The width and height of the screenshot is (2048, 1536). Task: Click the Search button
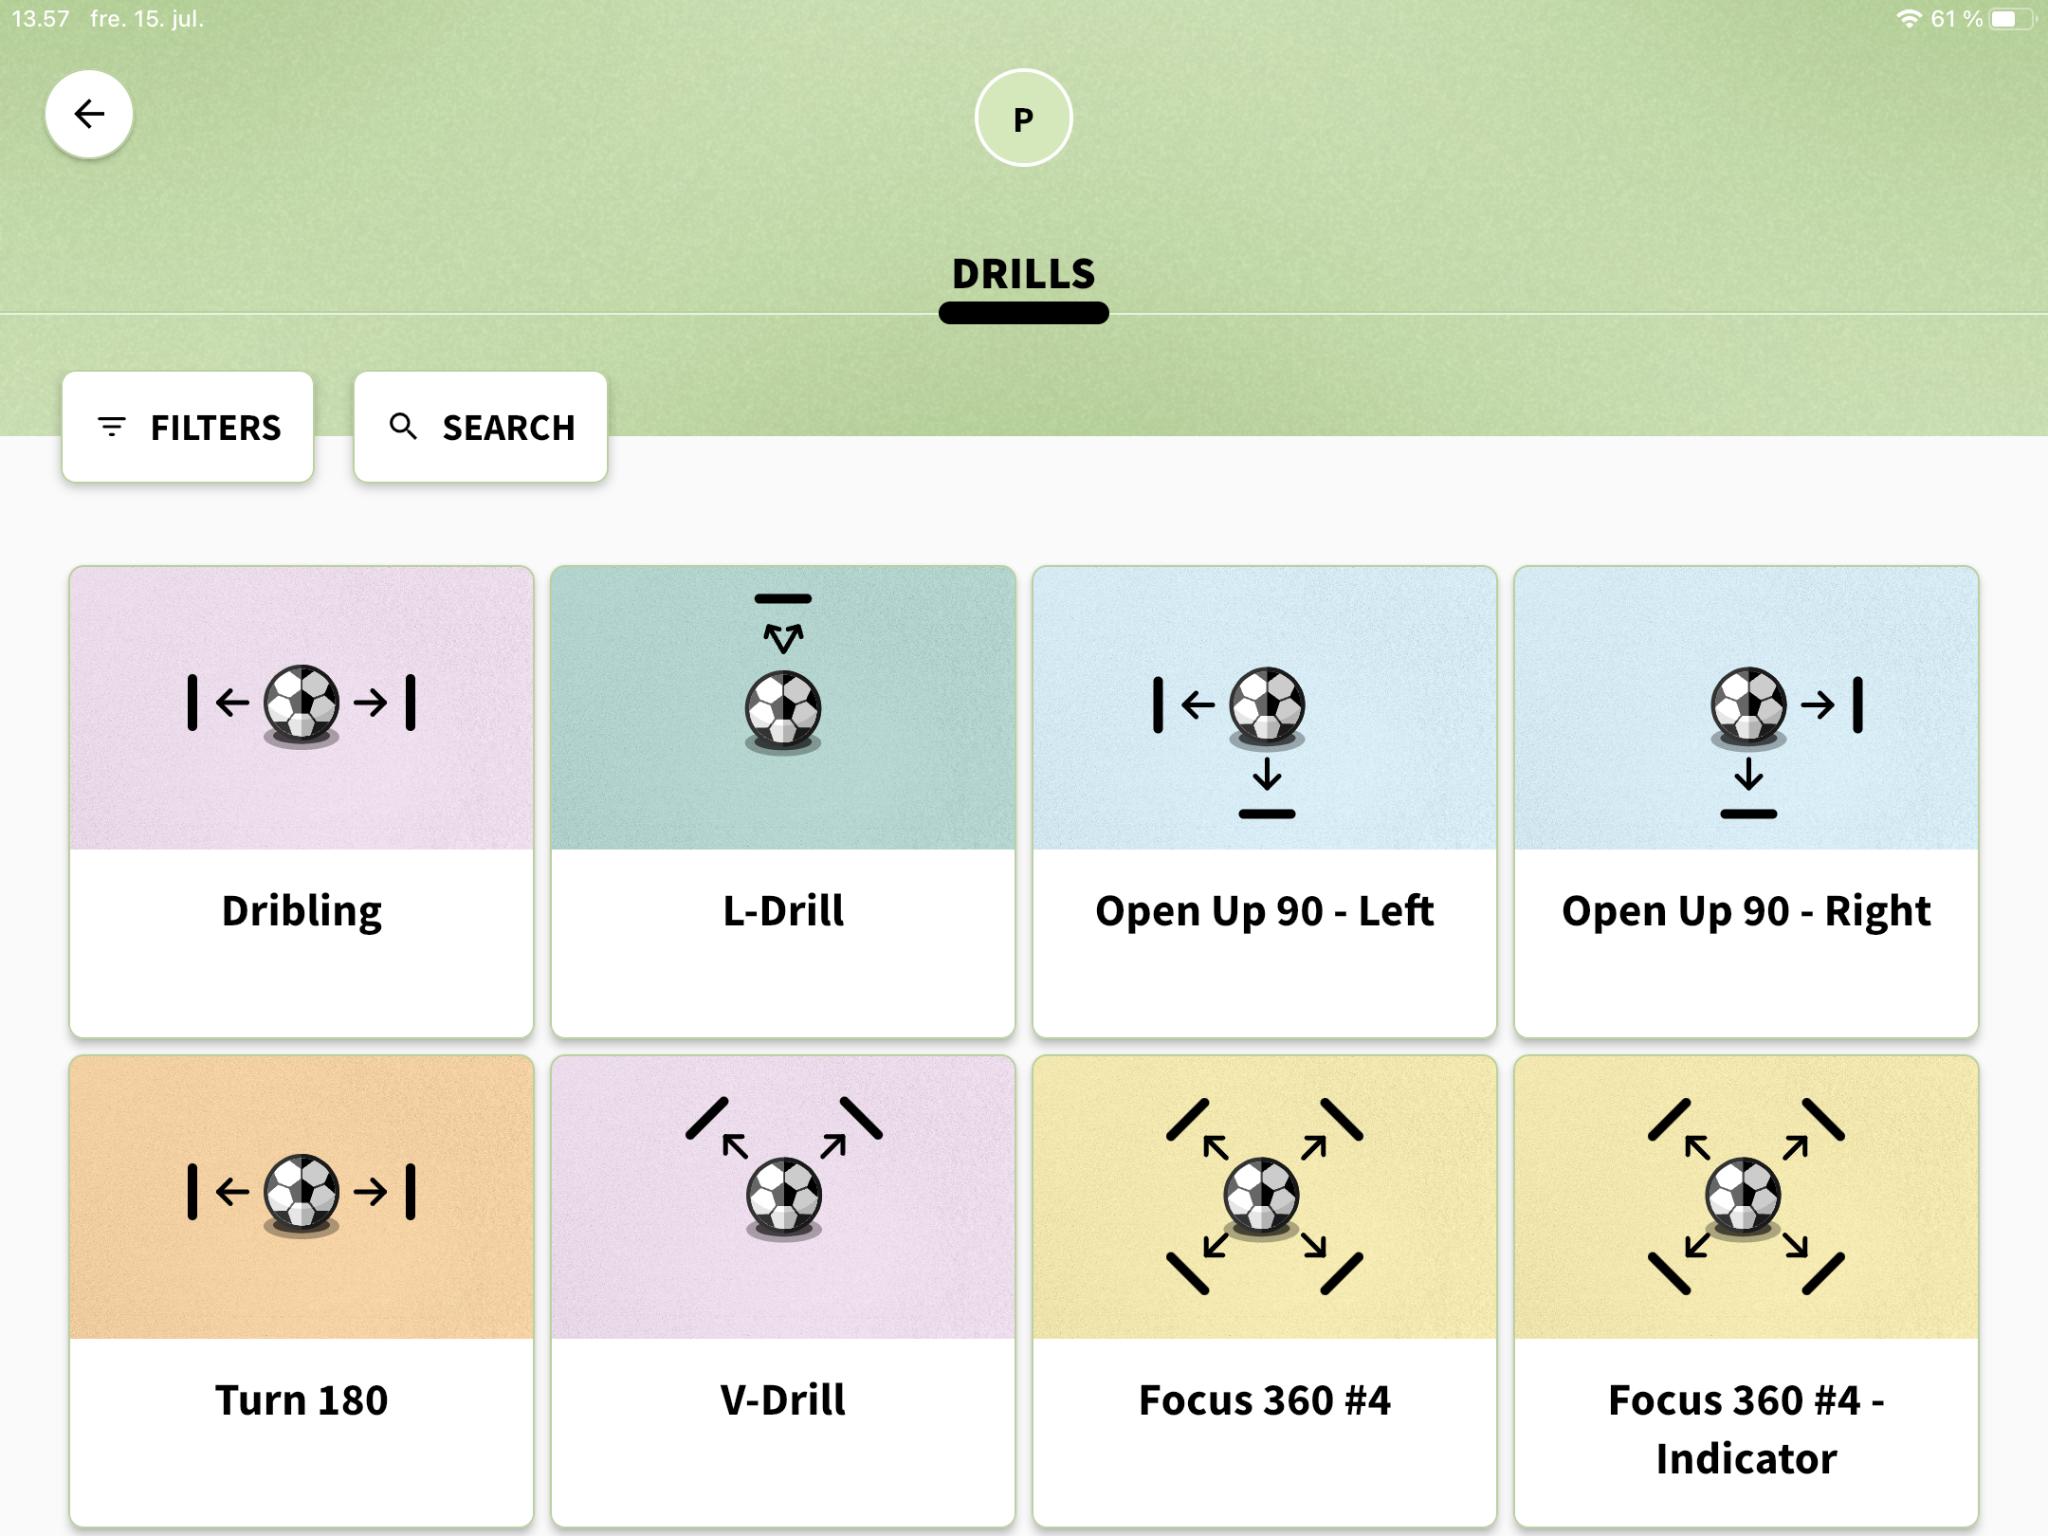[x=480, y=427]
